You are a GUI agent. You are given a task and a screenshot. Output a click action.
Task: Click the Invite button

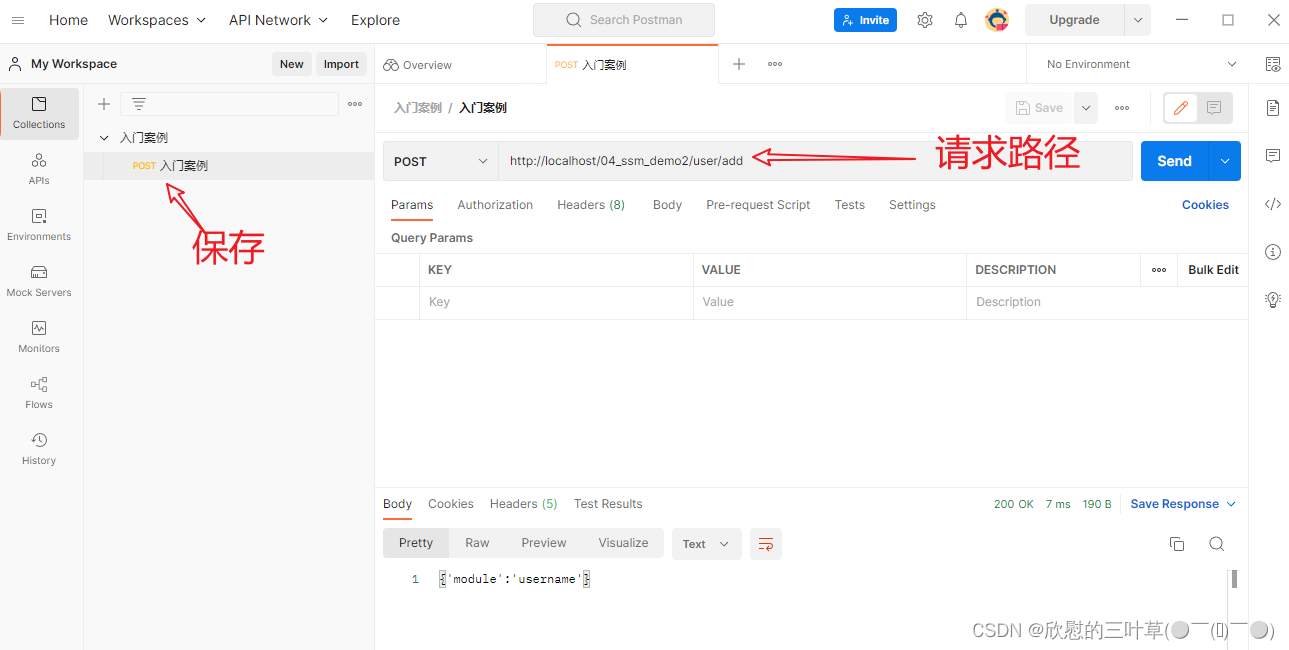[865, 20]
